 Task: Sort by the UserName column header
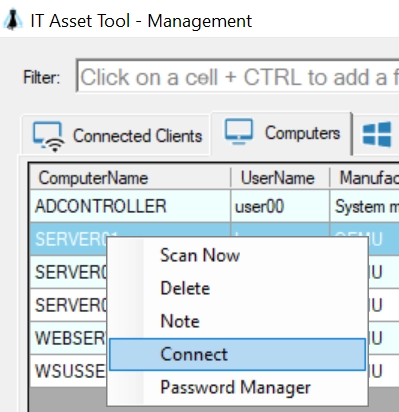(280, 178)
